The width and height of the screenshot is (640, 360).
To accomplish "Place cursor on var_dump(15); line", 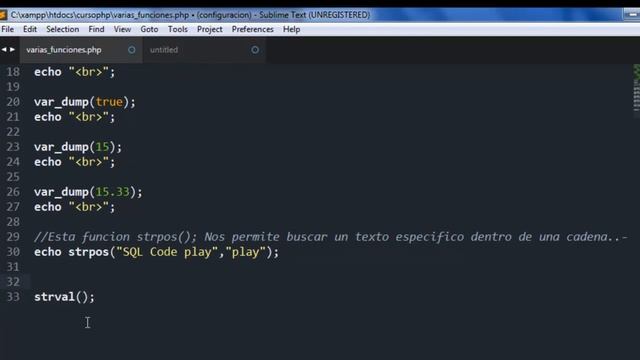I will coord(78,147).
